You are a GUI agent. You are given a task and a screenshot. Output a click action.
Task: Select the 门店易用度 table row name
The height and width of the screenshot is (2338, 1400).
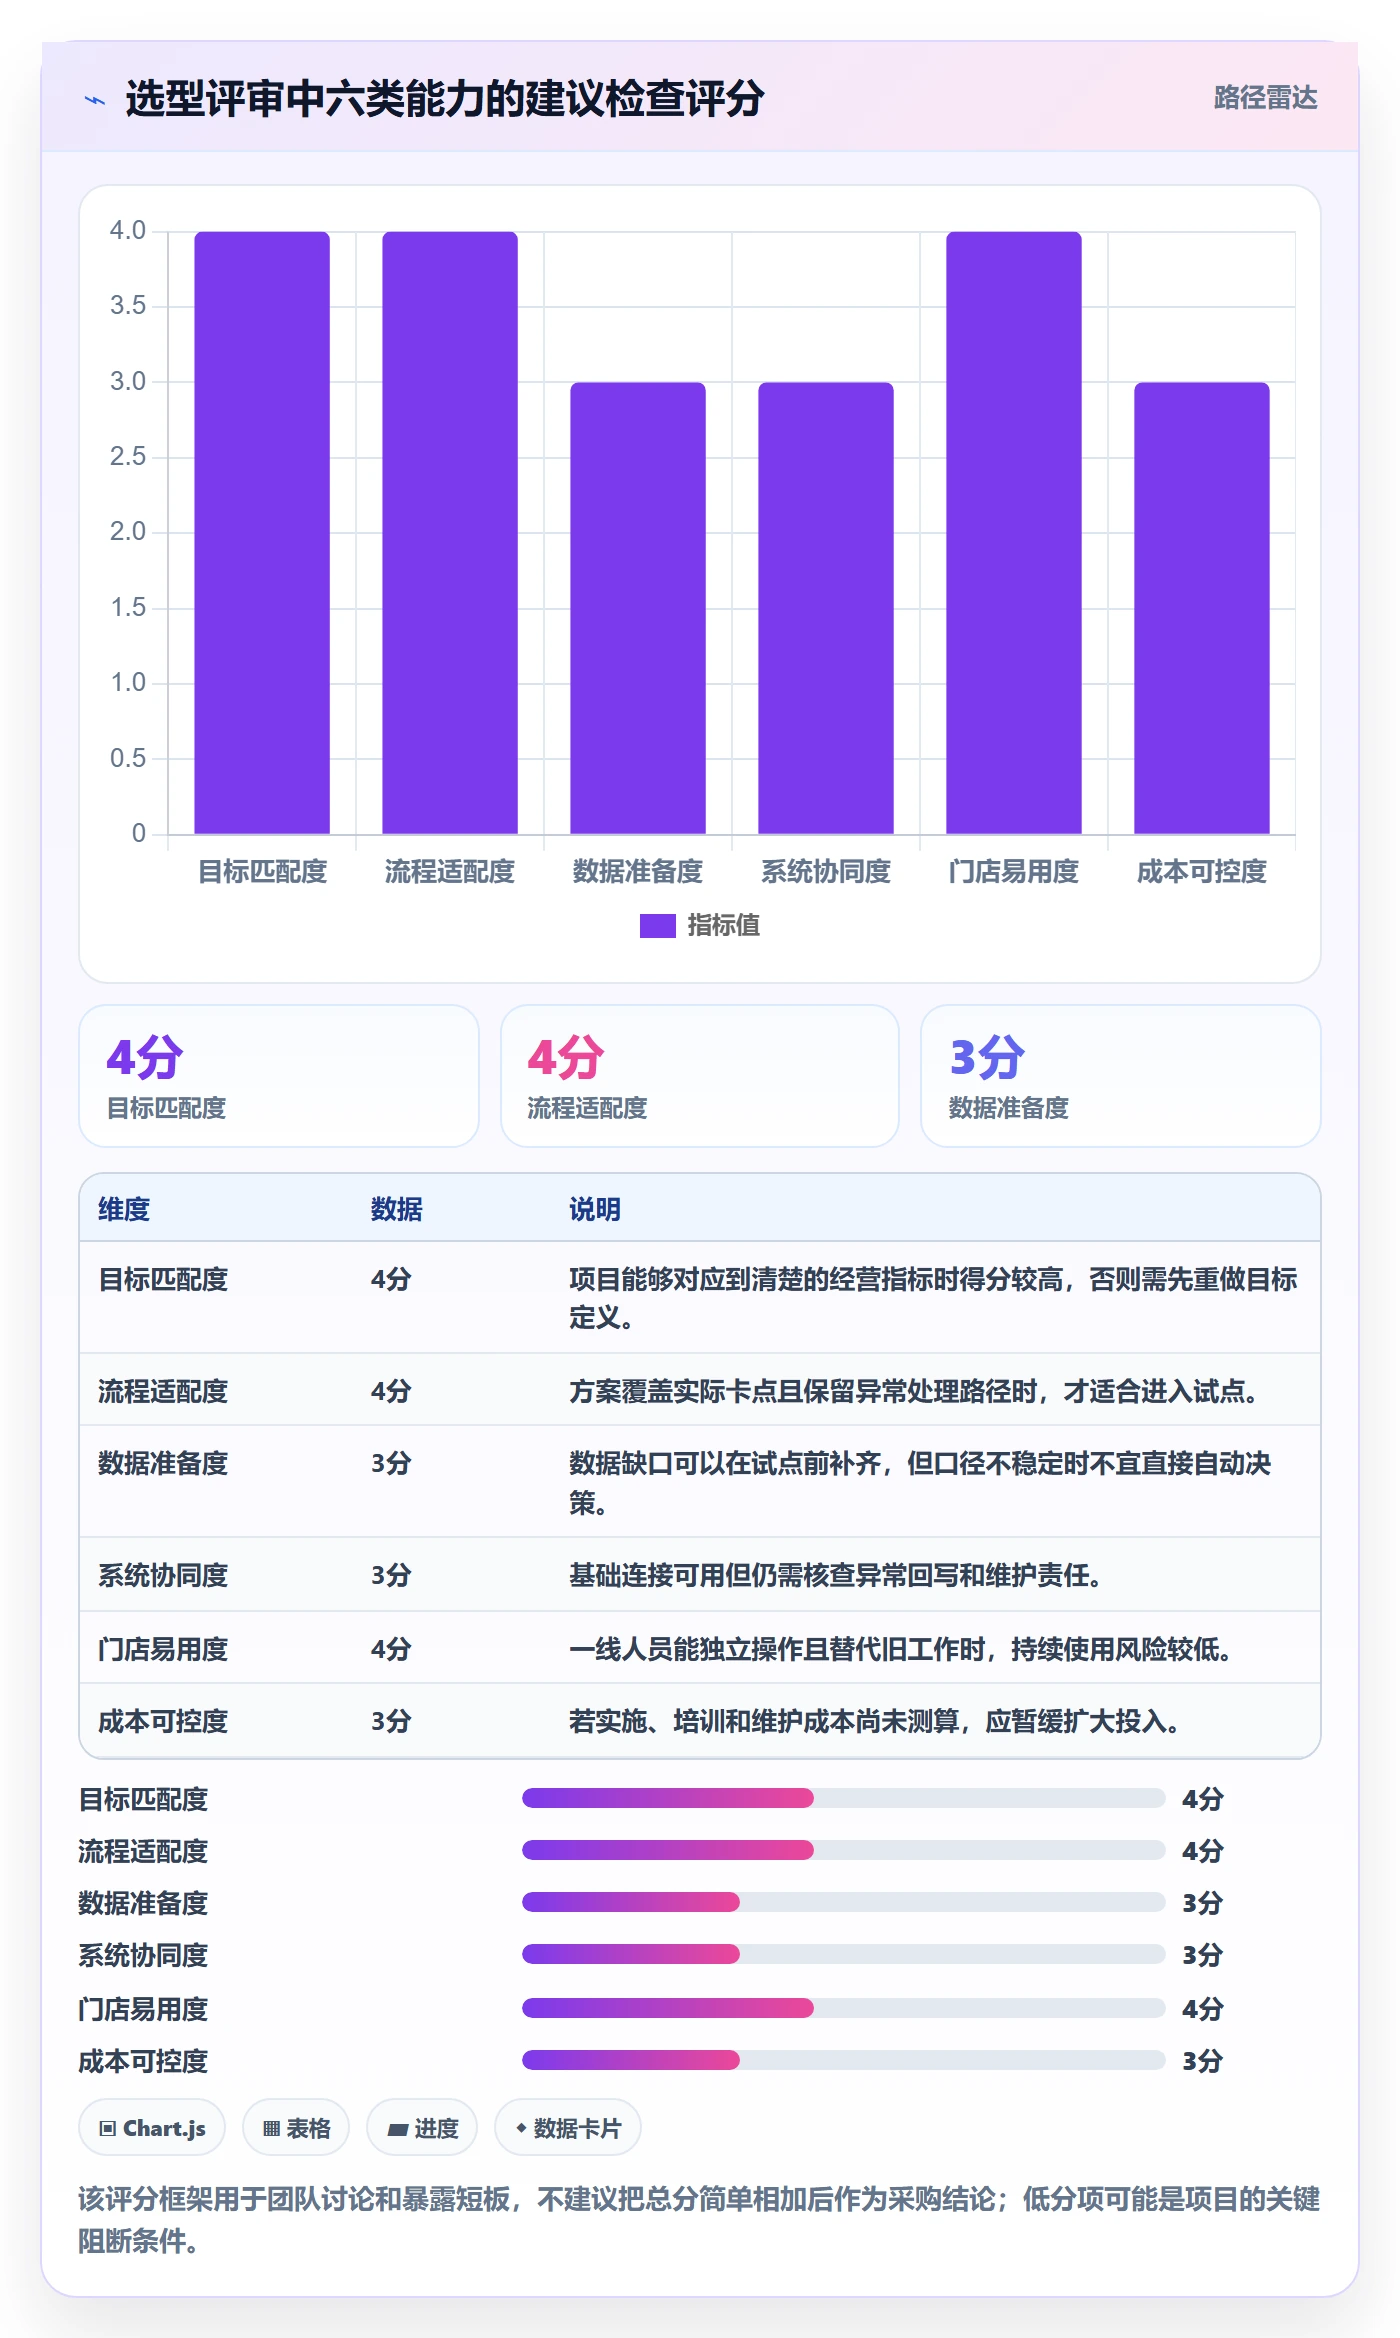click(163, 1649)
